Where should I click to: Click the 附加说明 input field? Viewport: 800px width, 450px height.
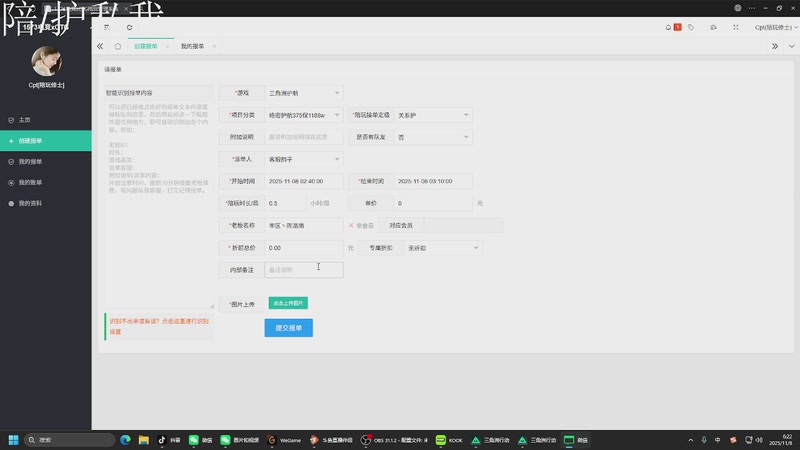tap(304, 137)
